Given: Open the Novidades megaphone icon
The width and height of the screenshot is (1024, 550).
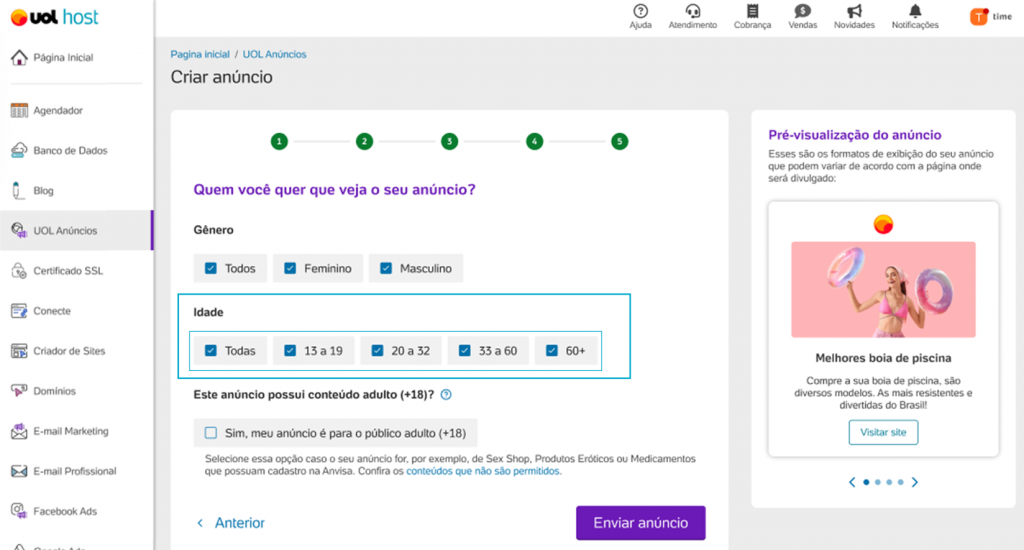Looking at the screenshot, I should 854,11.
